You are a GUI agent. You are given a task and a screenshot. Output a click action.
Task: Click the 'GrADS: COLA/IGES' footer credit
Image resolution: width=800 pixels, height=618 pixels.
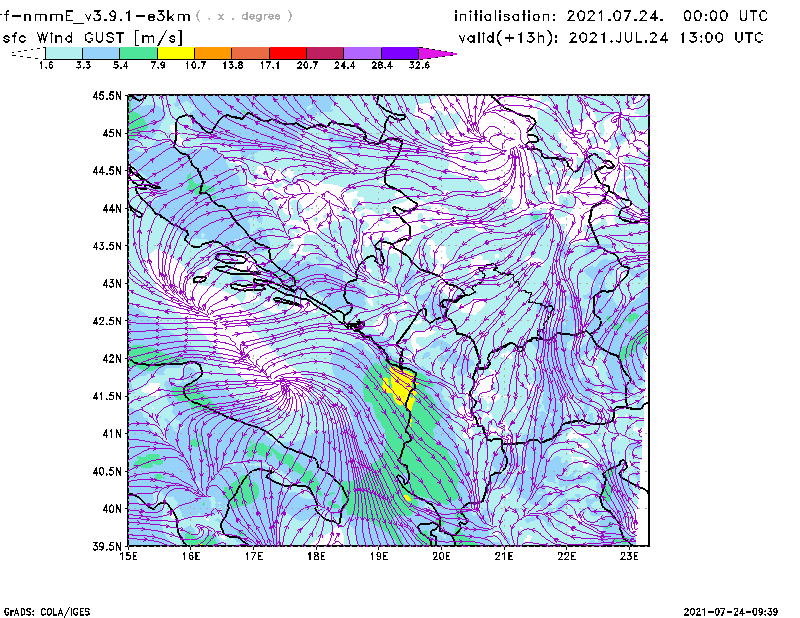pos(47,612)
